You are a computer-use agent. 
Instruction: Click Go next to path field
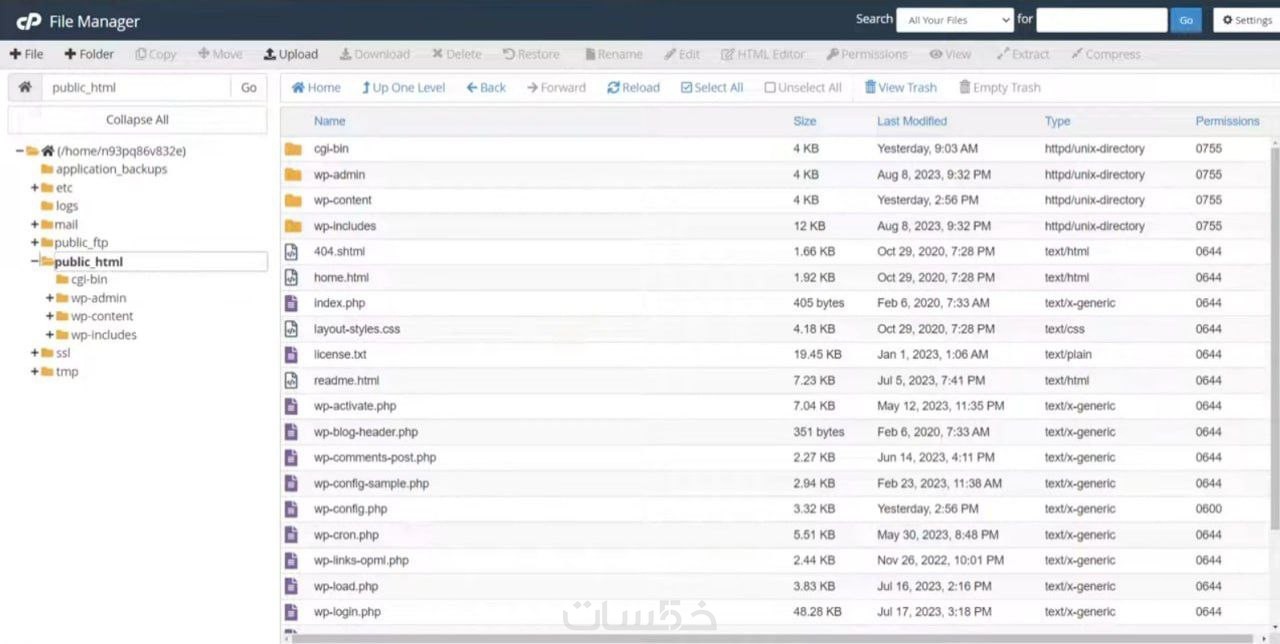point(249,88)
